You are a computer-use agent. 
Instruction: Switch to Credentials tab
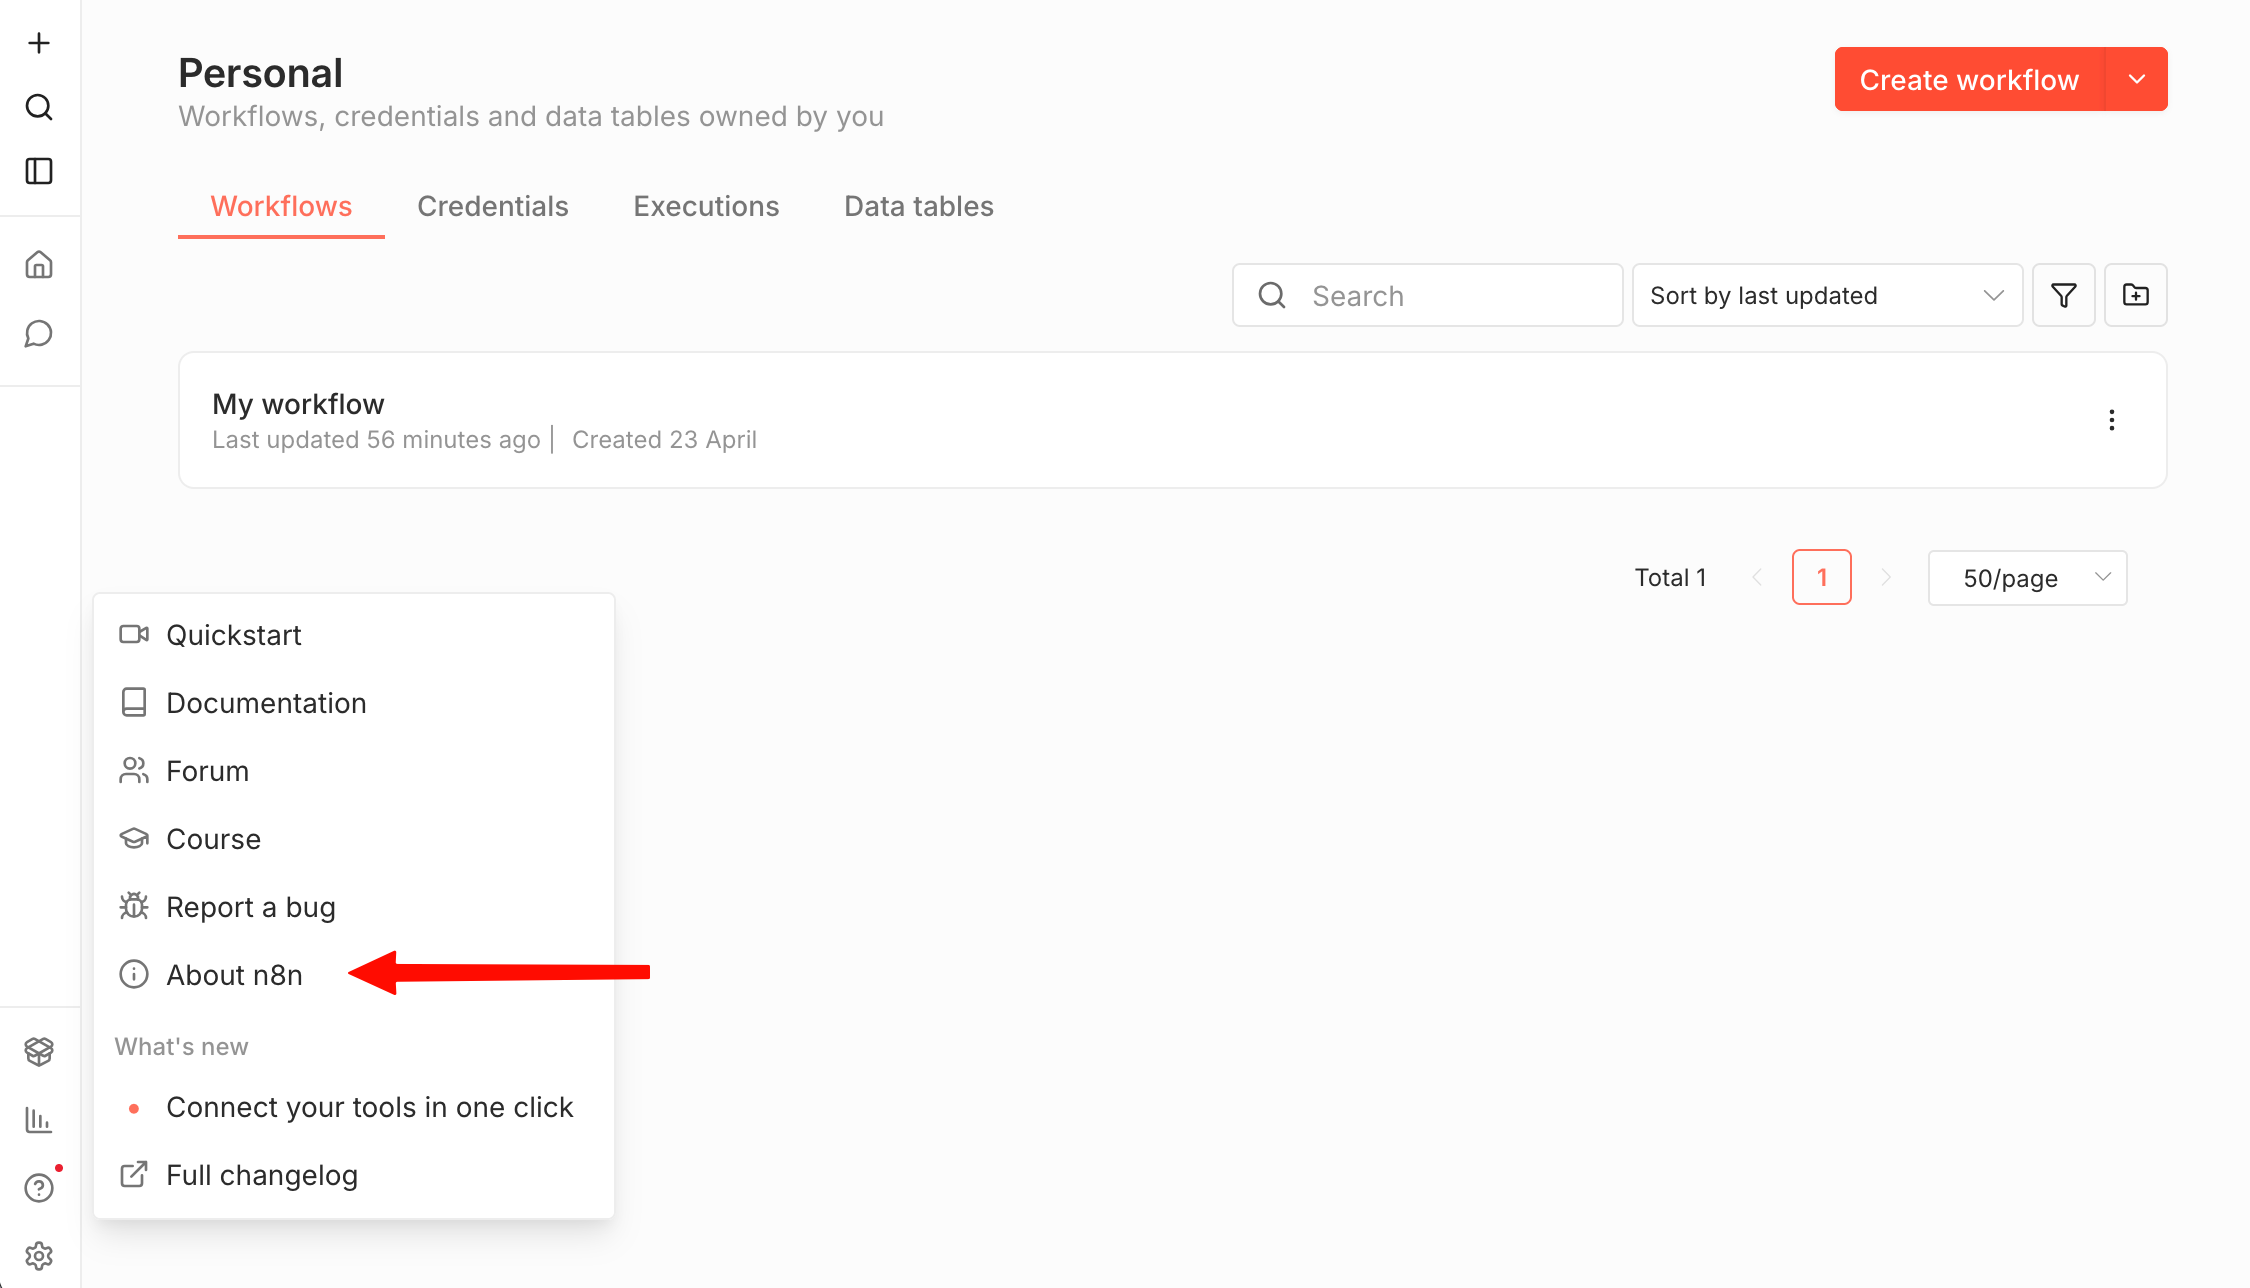(x=493, y=206)
